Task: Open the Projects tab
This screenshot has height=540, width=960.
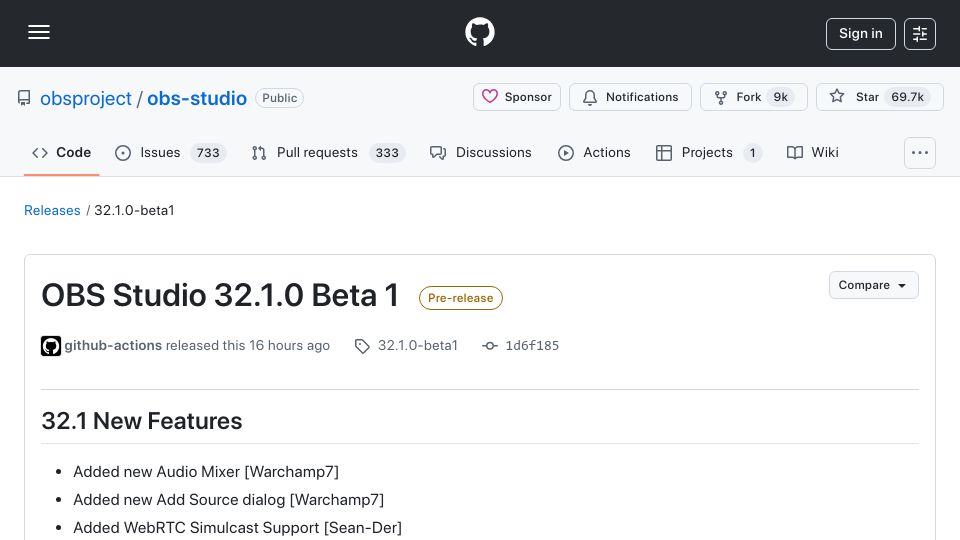Action: [x=708, y=152]
